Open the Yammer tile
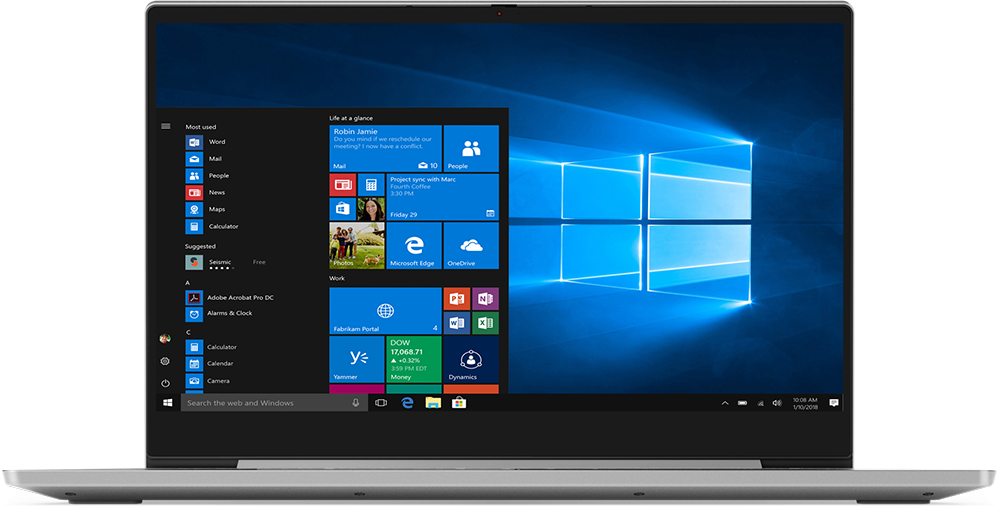This screenshot has width=1000, height=506. pos(357,359)
